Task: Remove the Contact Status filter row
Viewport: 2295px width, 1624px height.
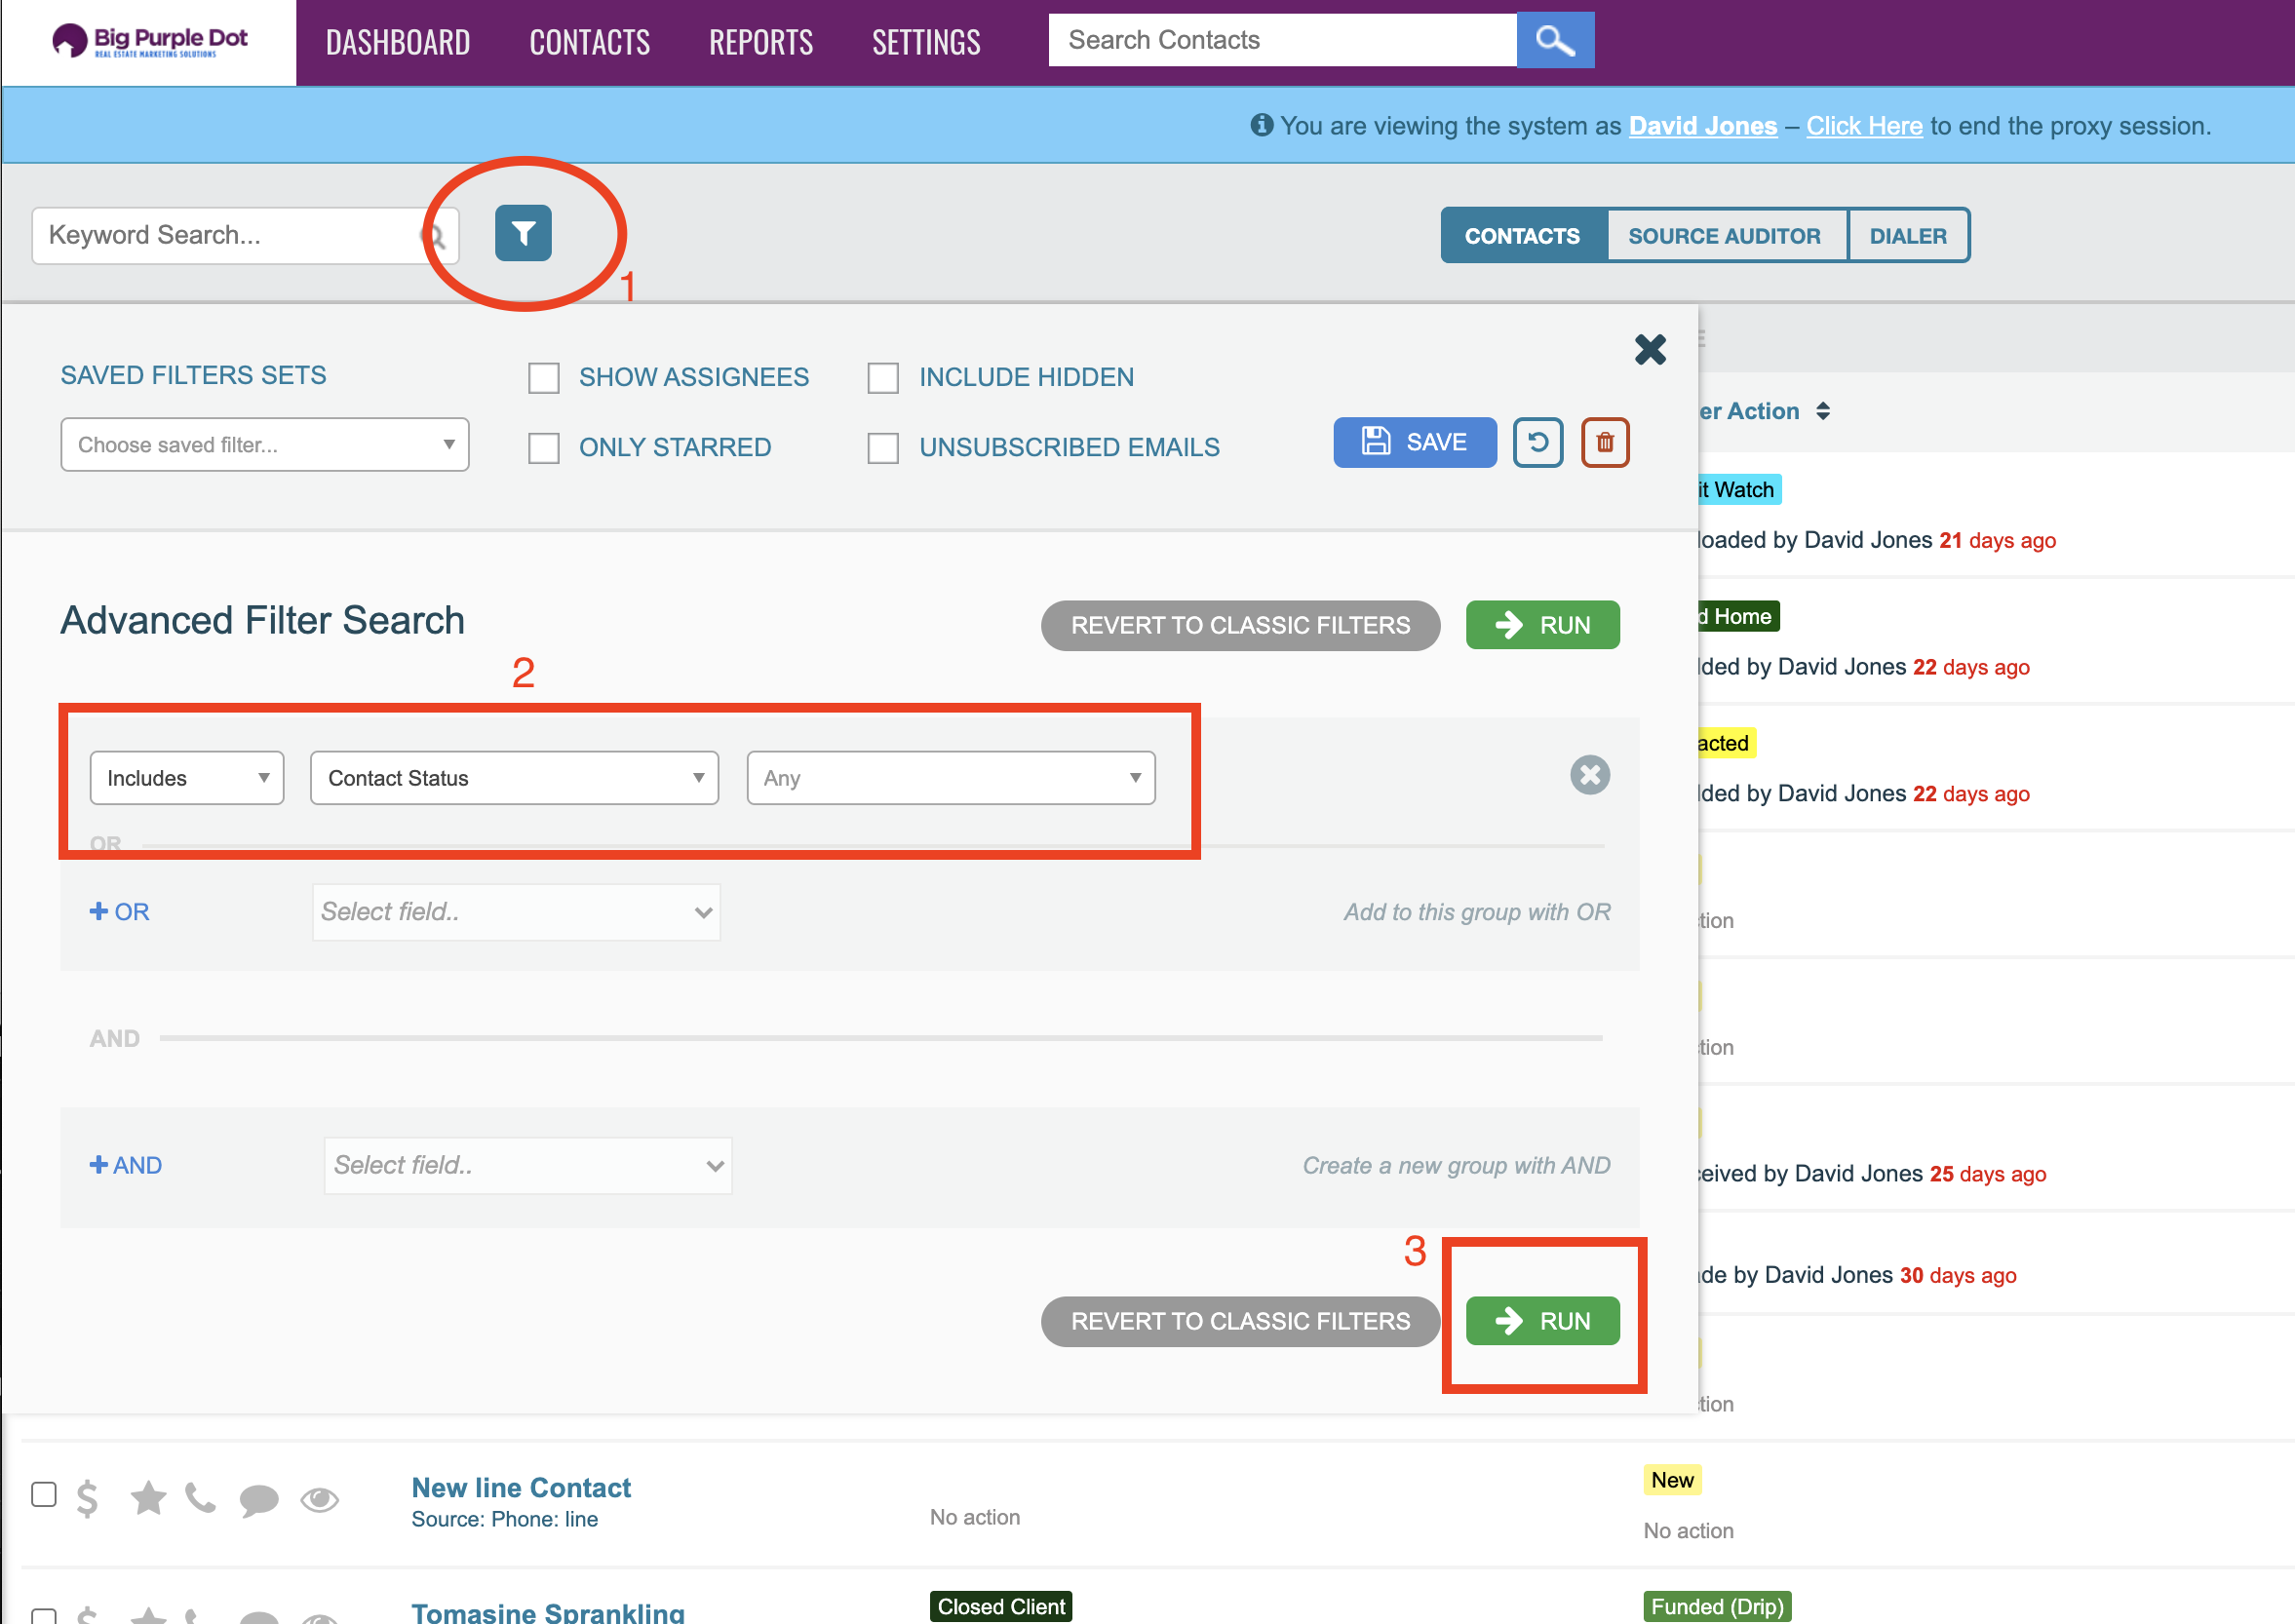Action: [x=1589, y=775]
